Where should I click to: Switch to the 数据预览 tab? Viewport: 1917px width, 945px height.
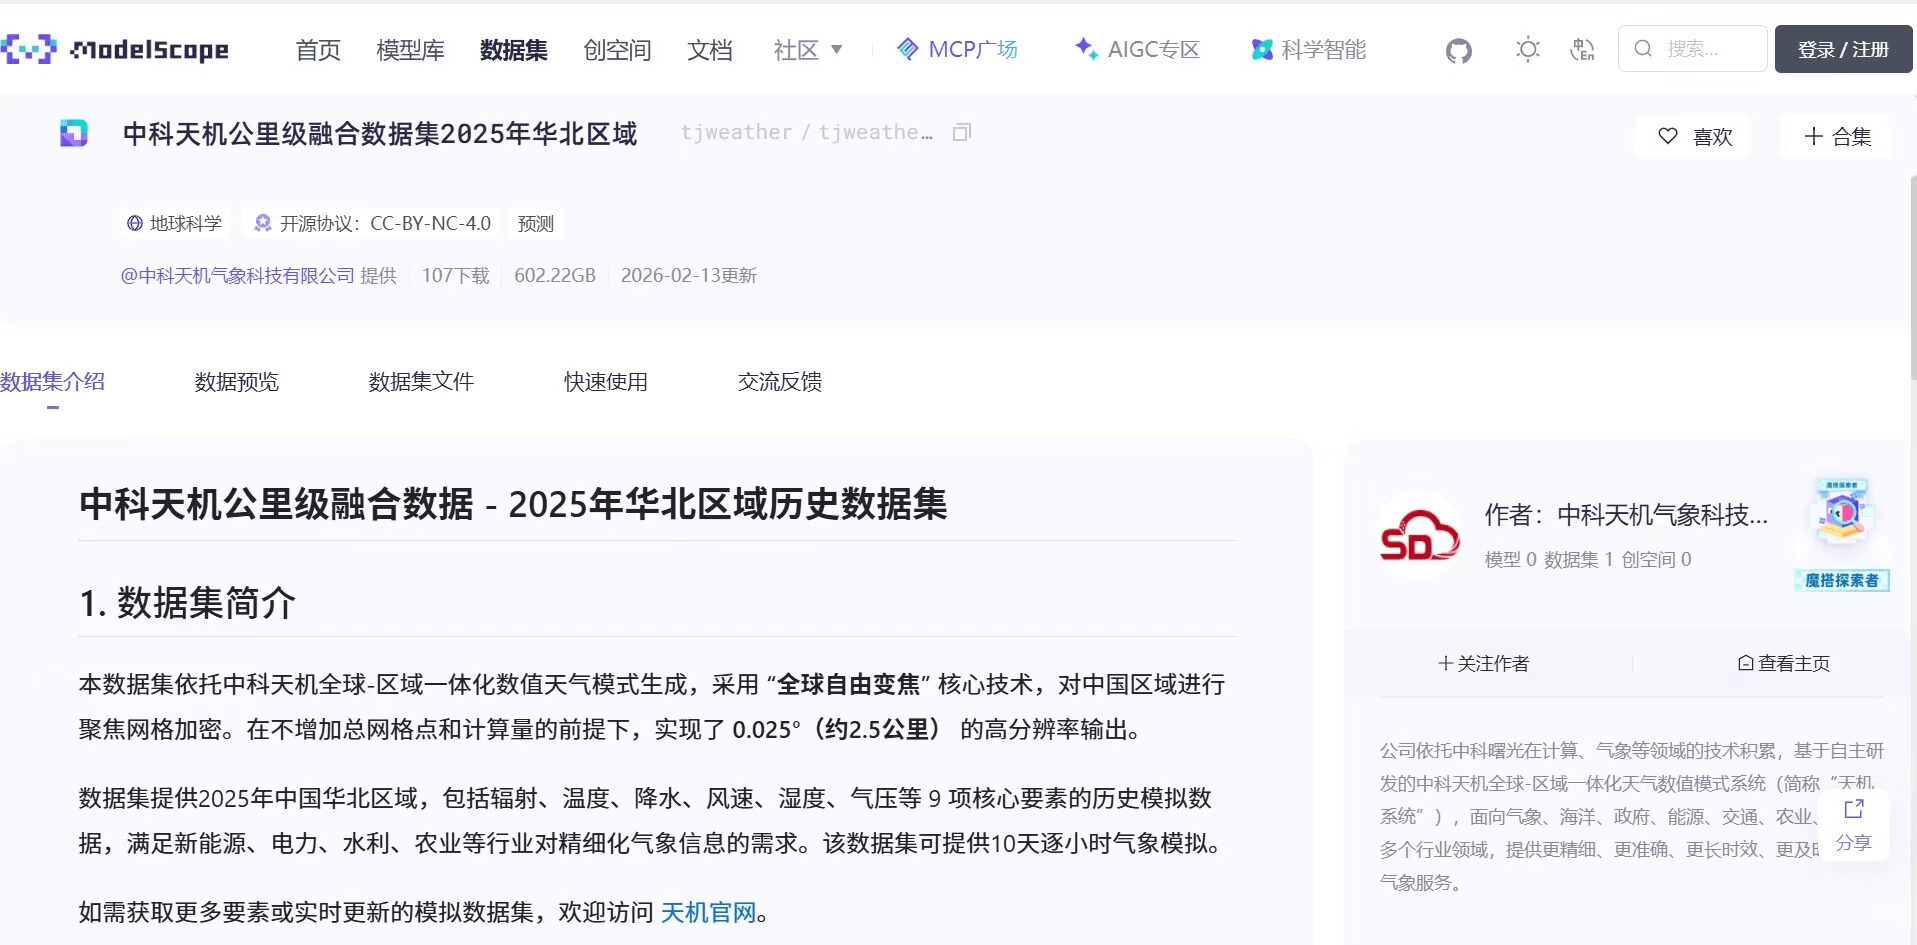point(237,382)
